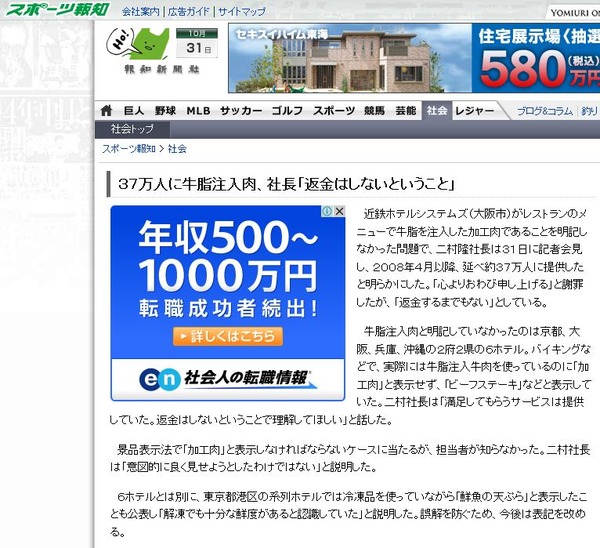Click the 広告ガイド header link
The height and width of the screenshot is (548, 600).
(x=189, y=11)
